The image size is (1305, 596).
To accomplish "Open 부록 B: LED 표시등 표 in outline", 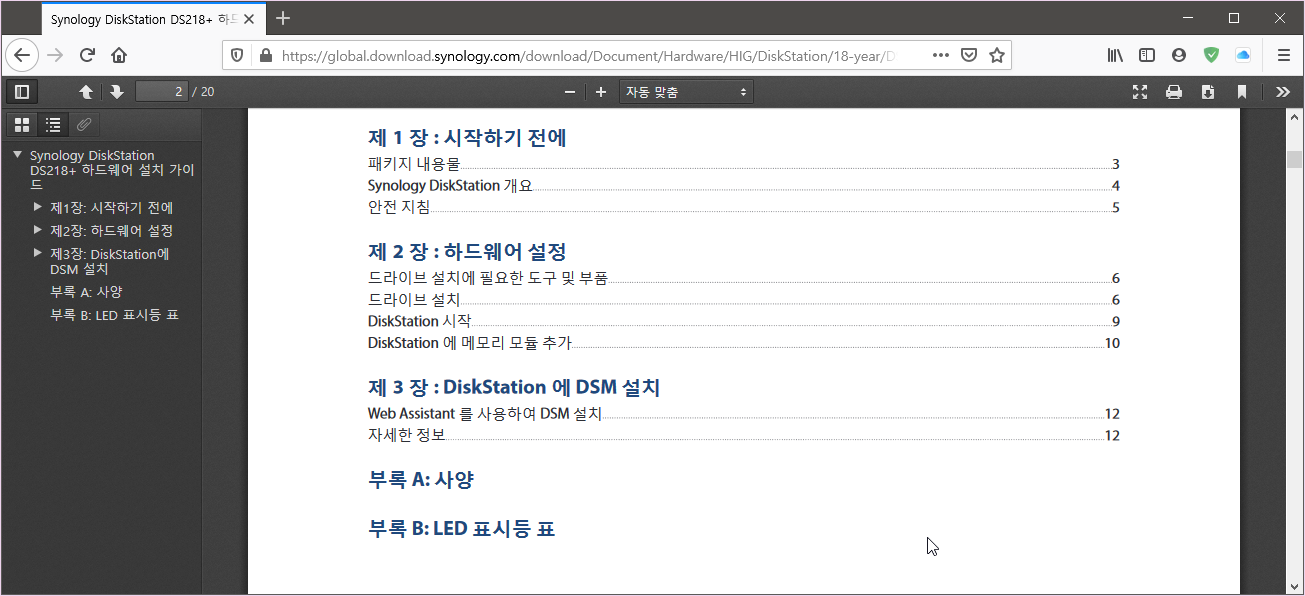I will pyautogui.click(x=114, y=315).
